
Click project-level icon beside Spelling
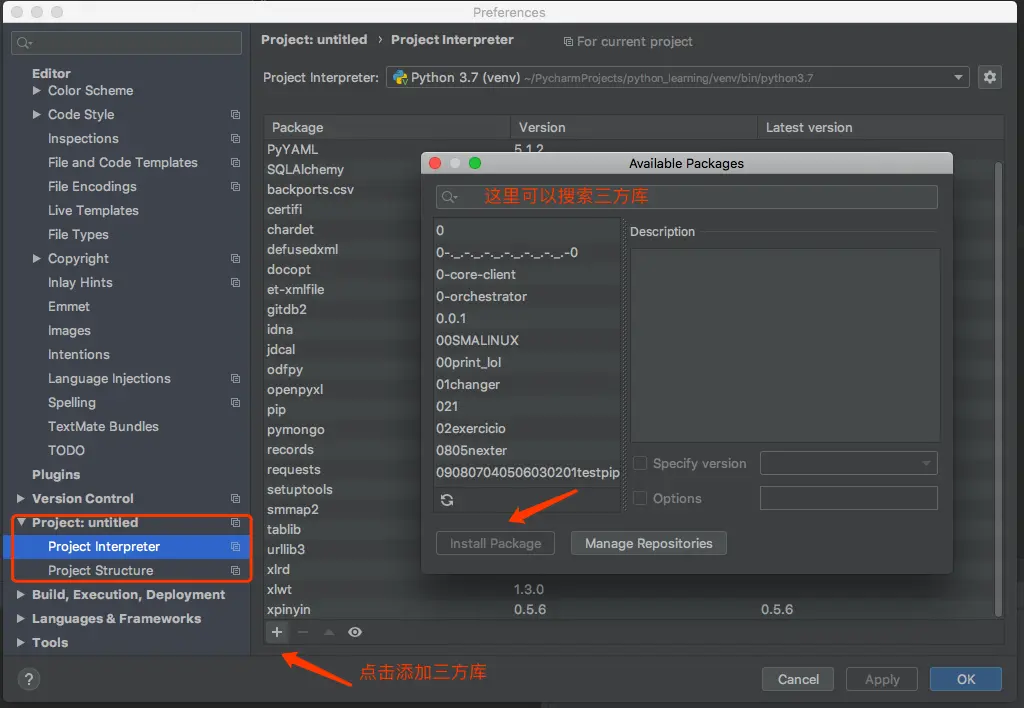235,402
